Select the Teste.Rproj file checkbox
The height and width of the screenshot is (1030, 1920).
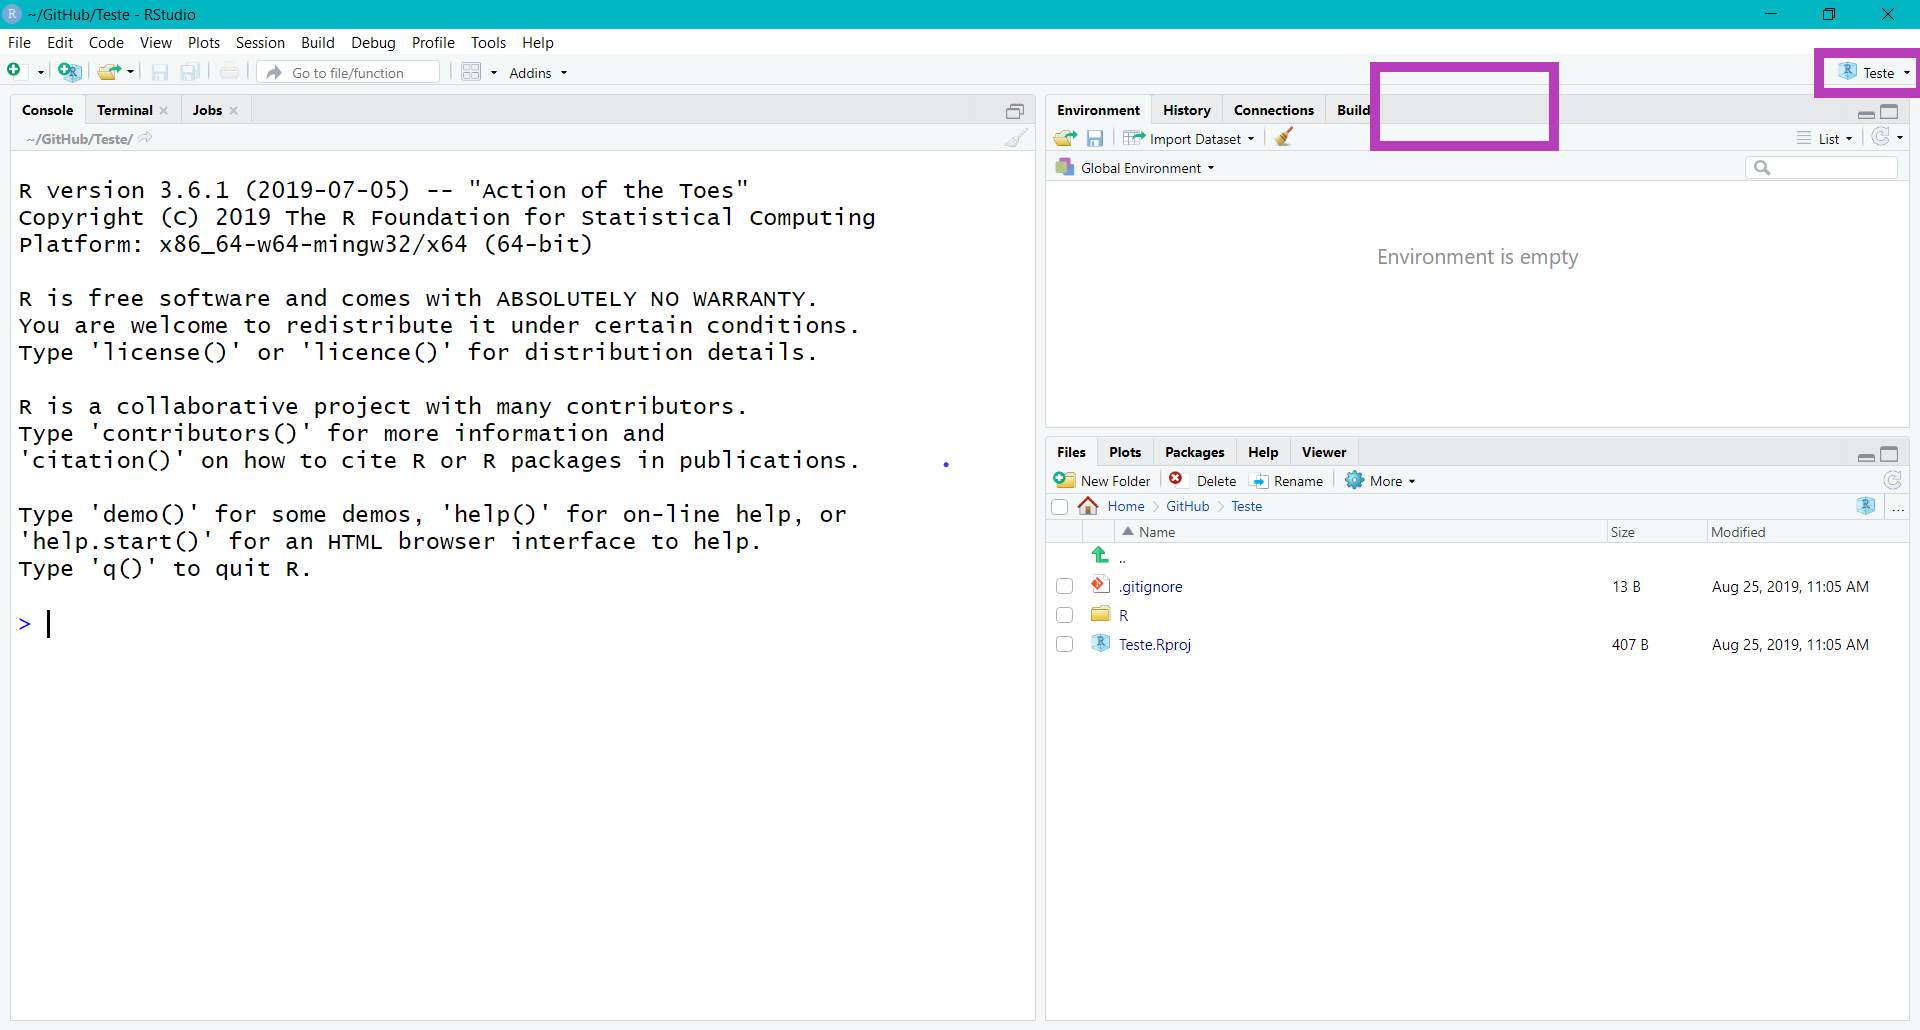click(x=1064, y=644)
